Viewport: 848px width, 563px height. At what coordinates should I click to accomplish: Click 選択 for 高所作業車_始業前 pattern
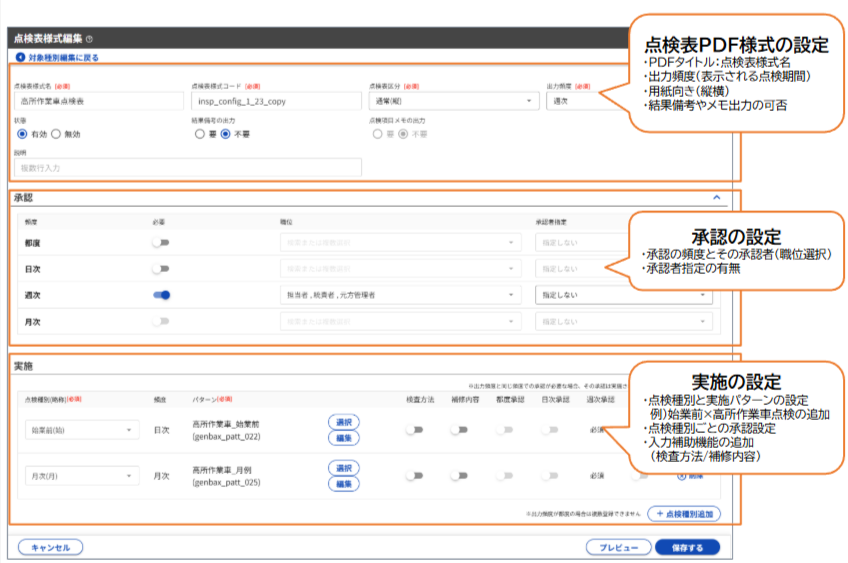coord(343,422)
